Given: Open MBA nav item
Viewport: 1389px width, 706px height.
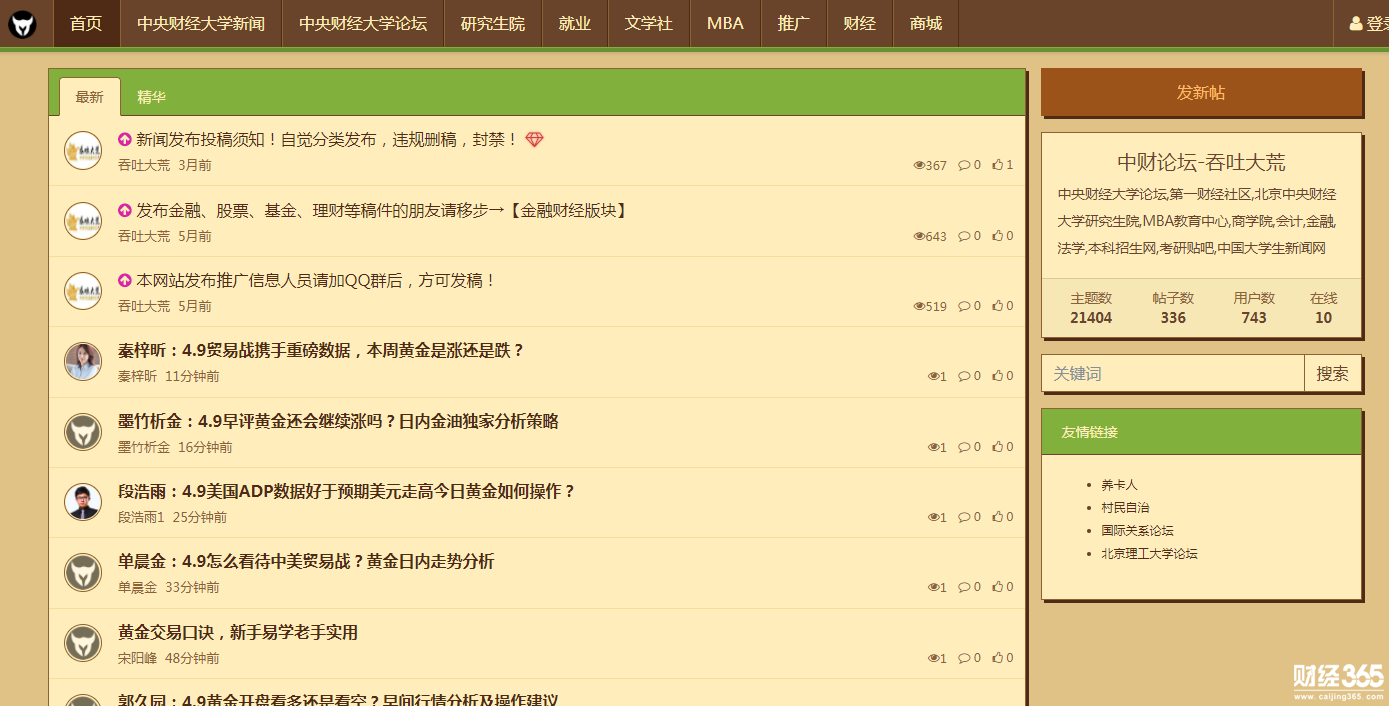Looking at the screenshot, I should click(x=725, y=23).
